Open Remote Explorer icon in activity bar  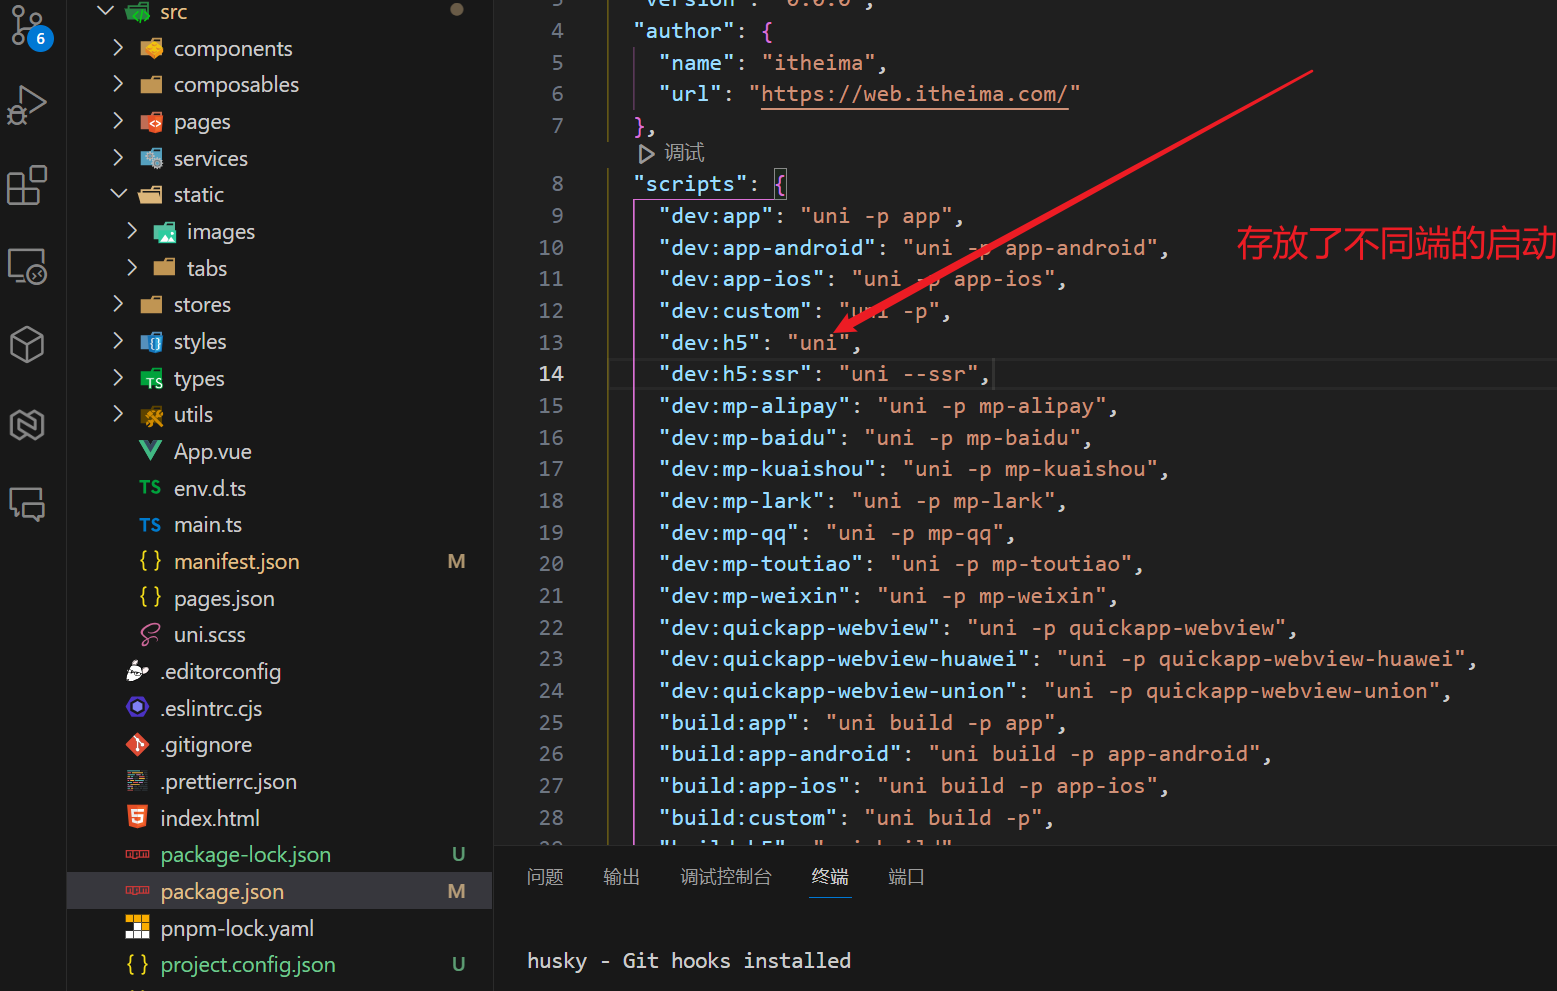[x=27, y=266]
